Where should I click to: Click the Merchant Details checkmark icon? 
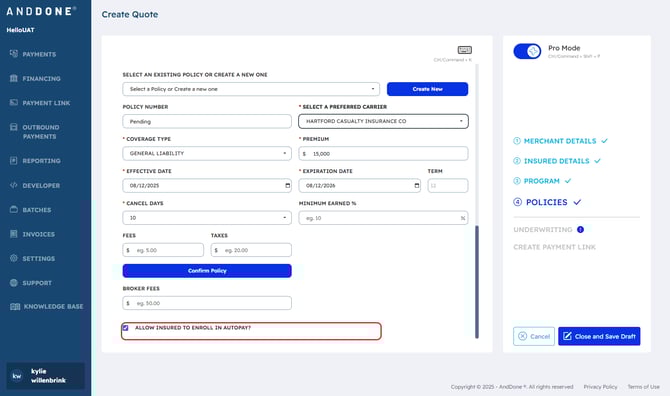(605, 141)
